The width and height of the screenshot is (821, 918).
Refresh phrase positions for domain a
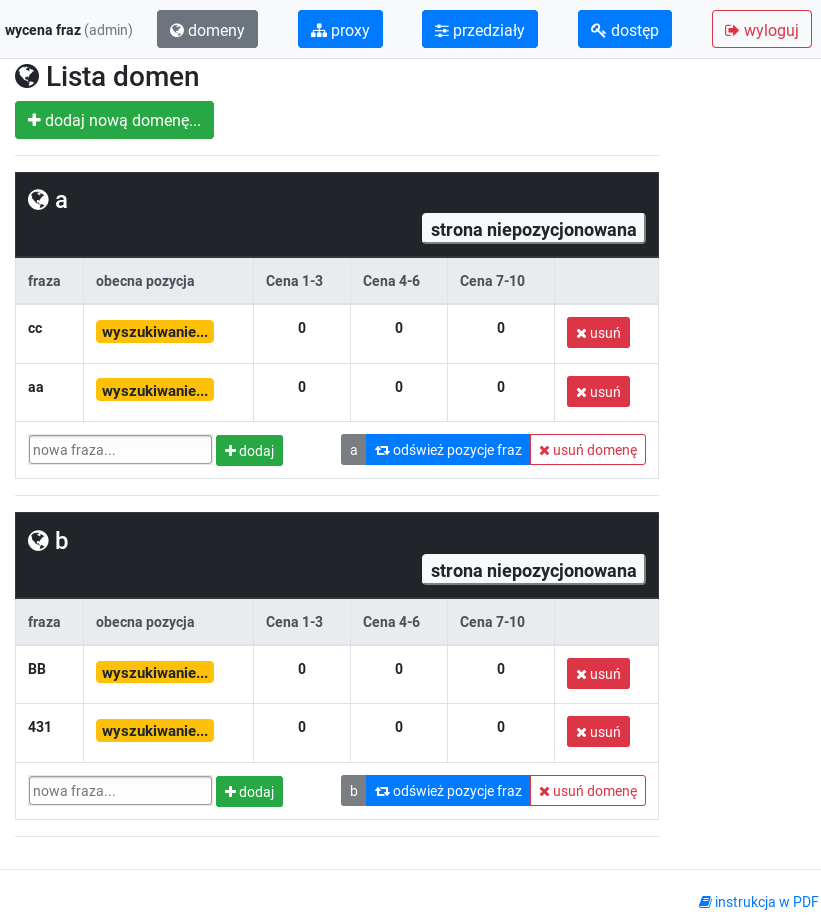(448, 450)
